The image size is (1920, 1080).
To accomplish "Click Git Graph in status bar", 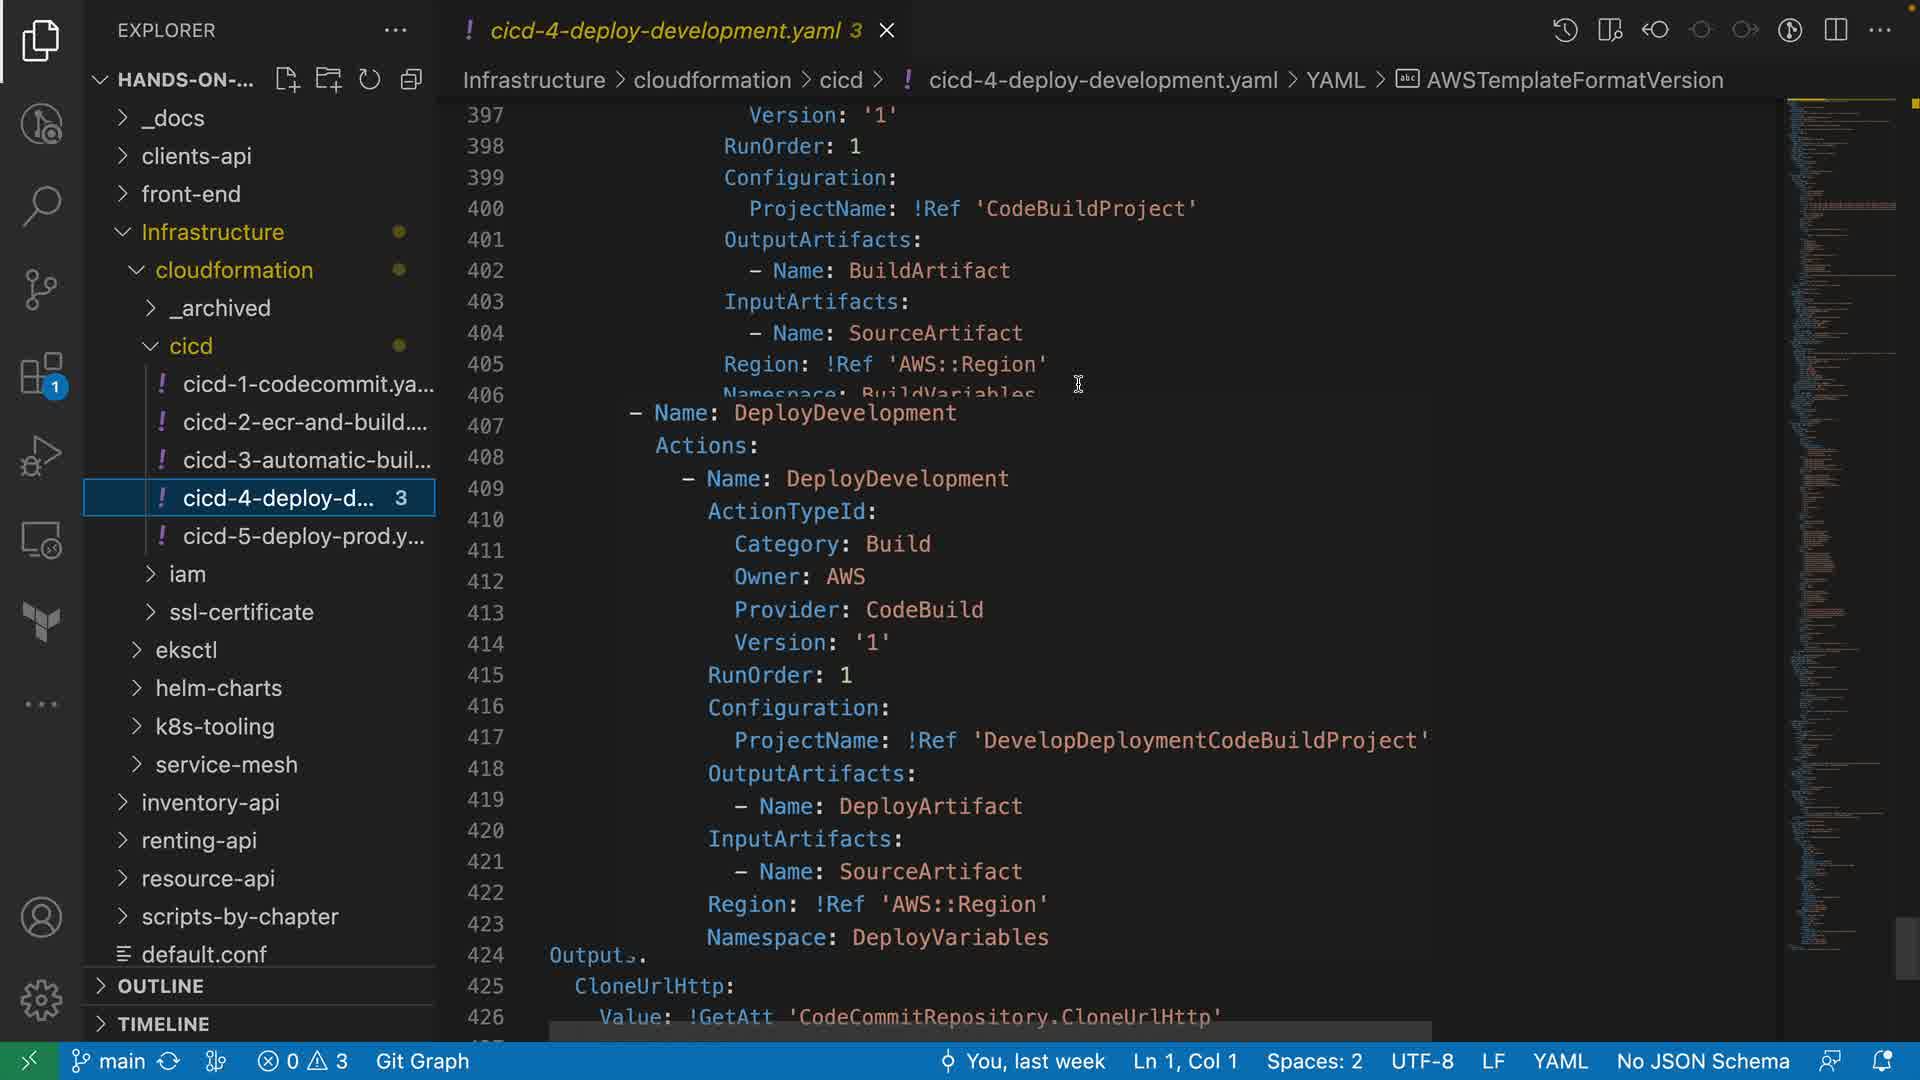I will point(422,1061).
